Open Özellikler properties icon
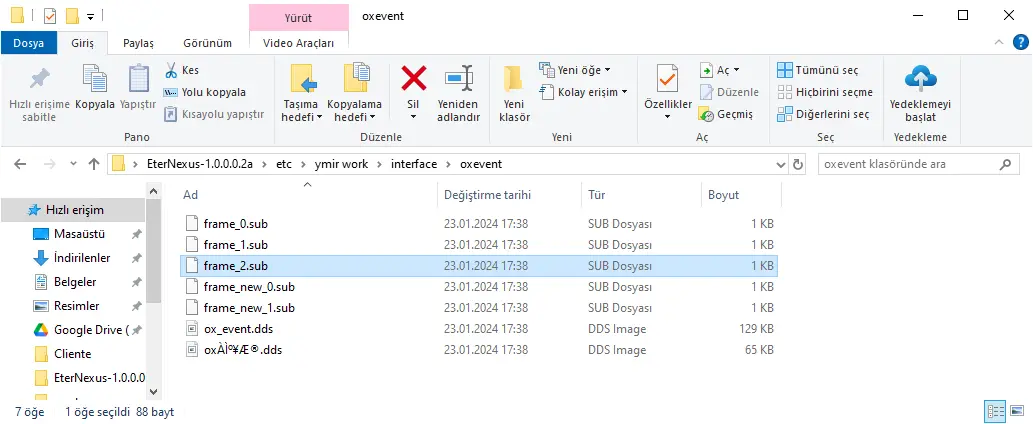The height and width of the screenshot is (424, 1033). (667, 80)
